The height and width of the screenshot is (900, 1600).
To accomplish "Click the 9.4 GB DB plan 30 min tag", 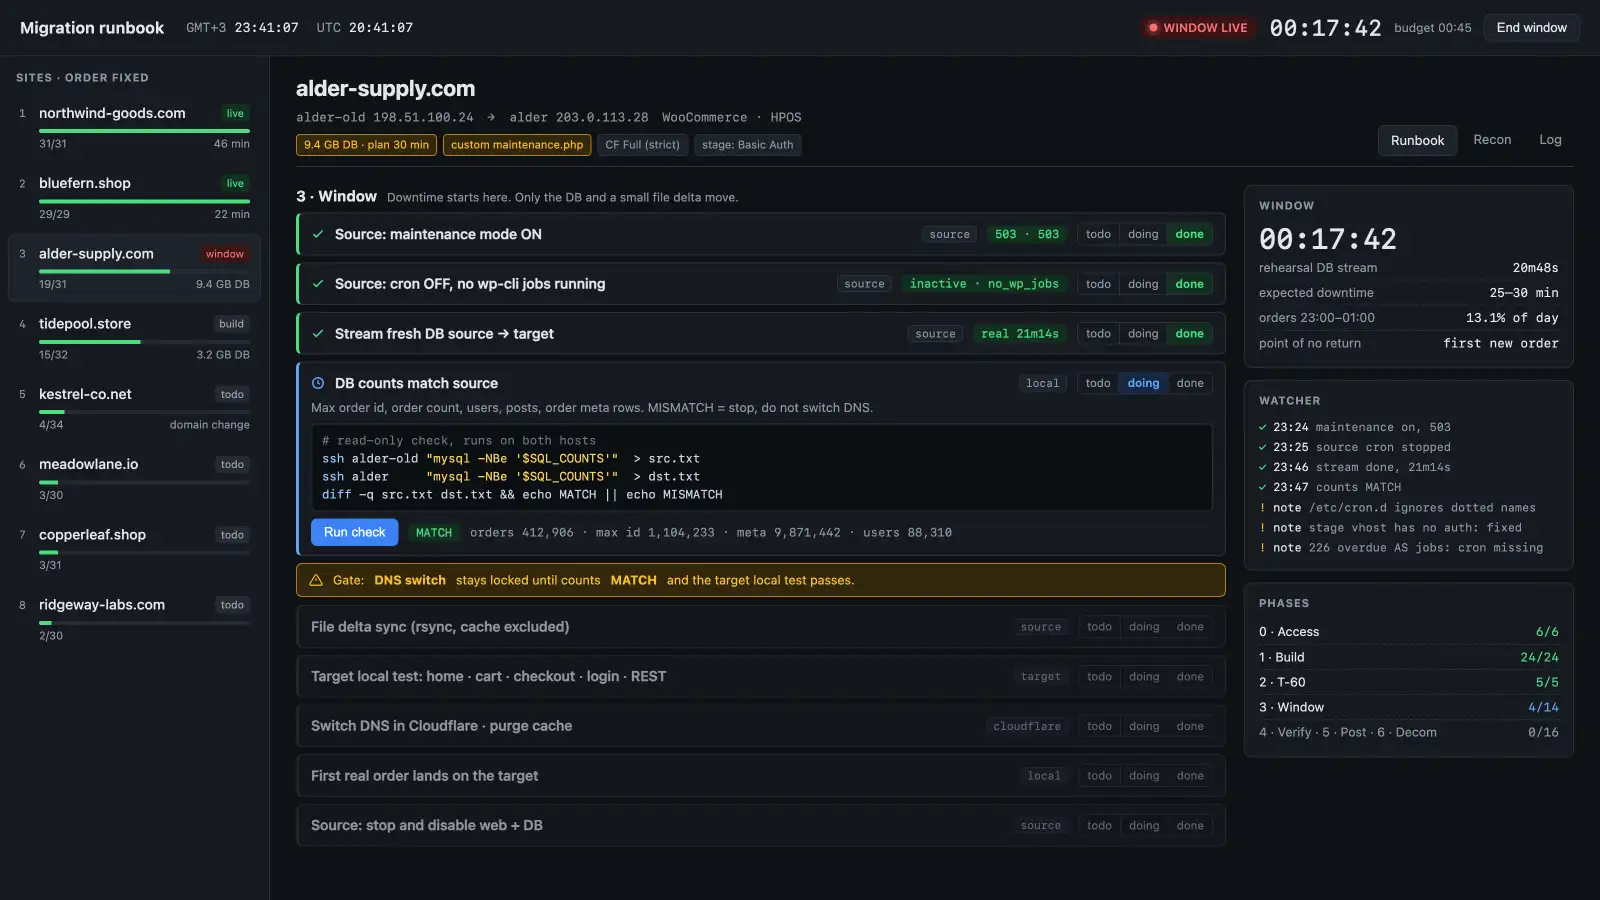I will pos(366,145).
